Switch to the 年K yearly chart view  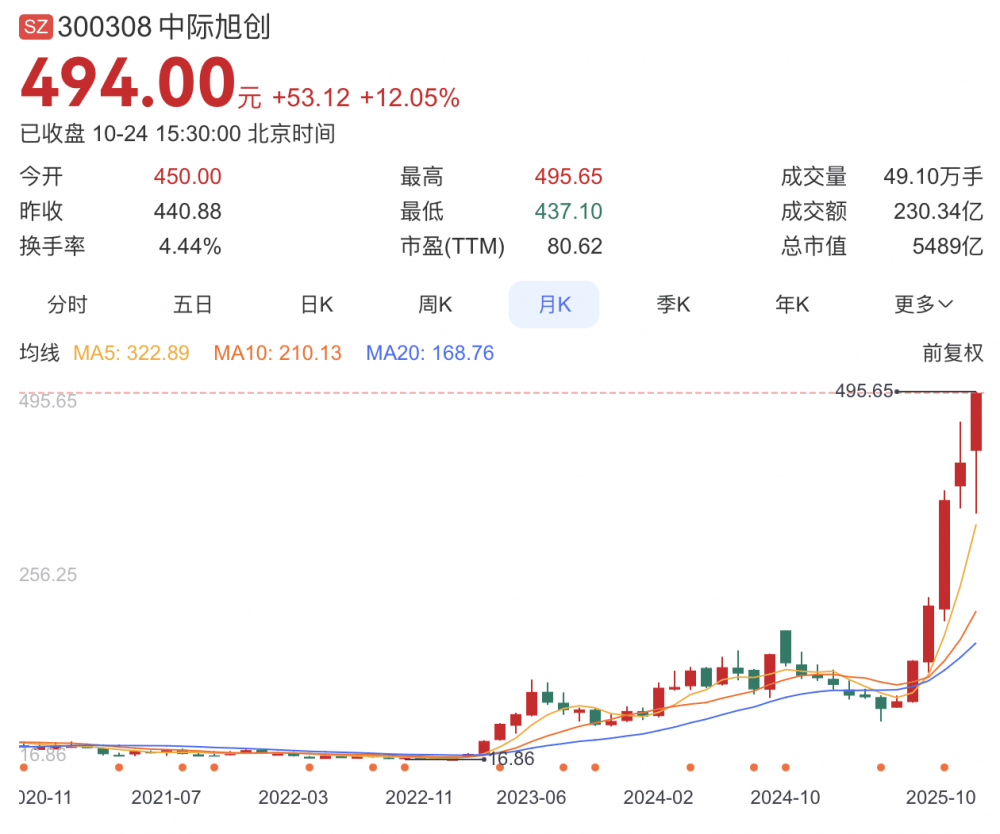coord(791,304)
